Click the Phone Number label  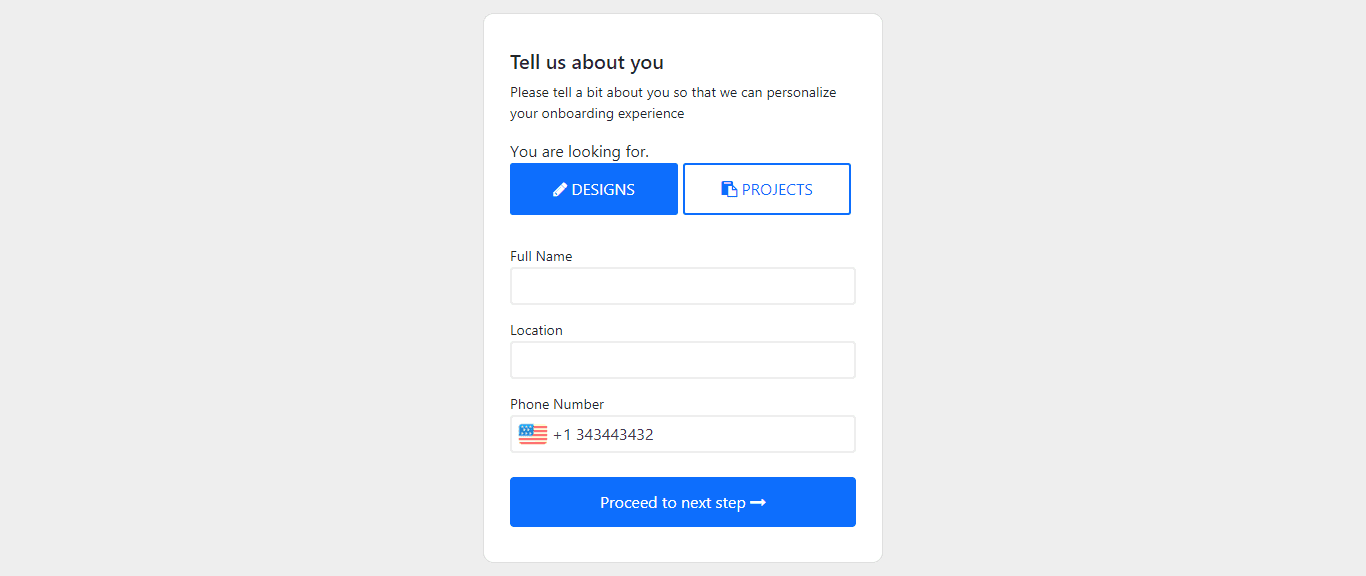pos(557,404)
